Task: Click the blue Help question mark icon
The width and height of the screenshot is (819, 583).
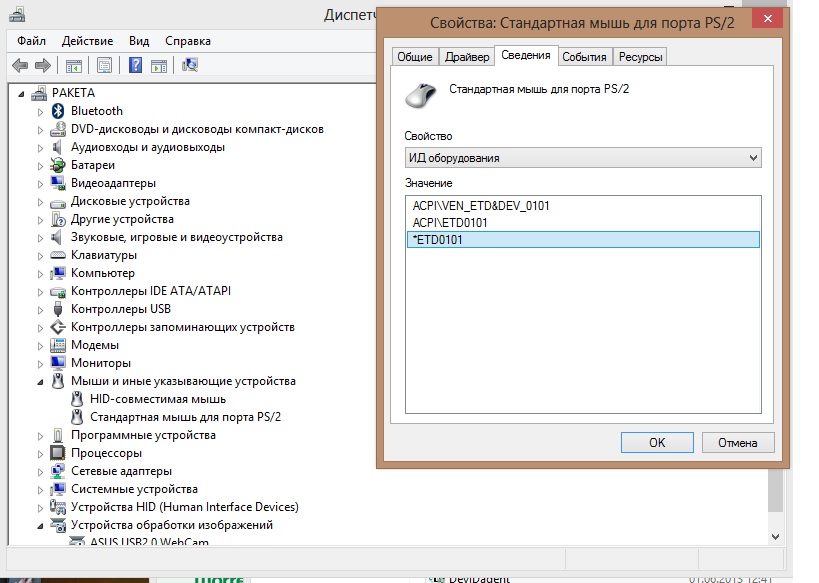Action: (135, 65)
